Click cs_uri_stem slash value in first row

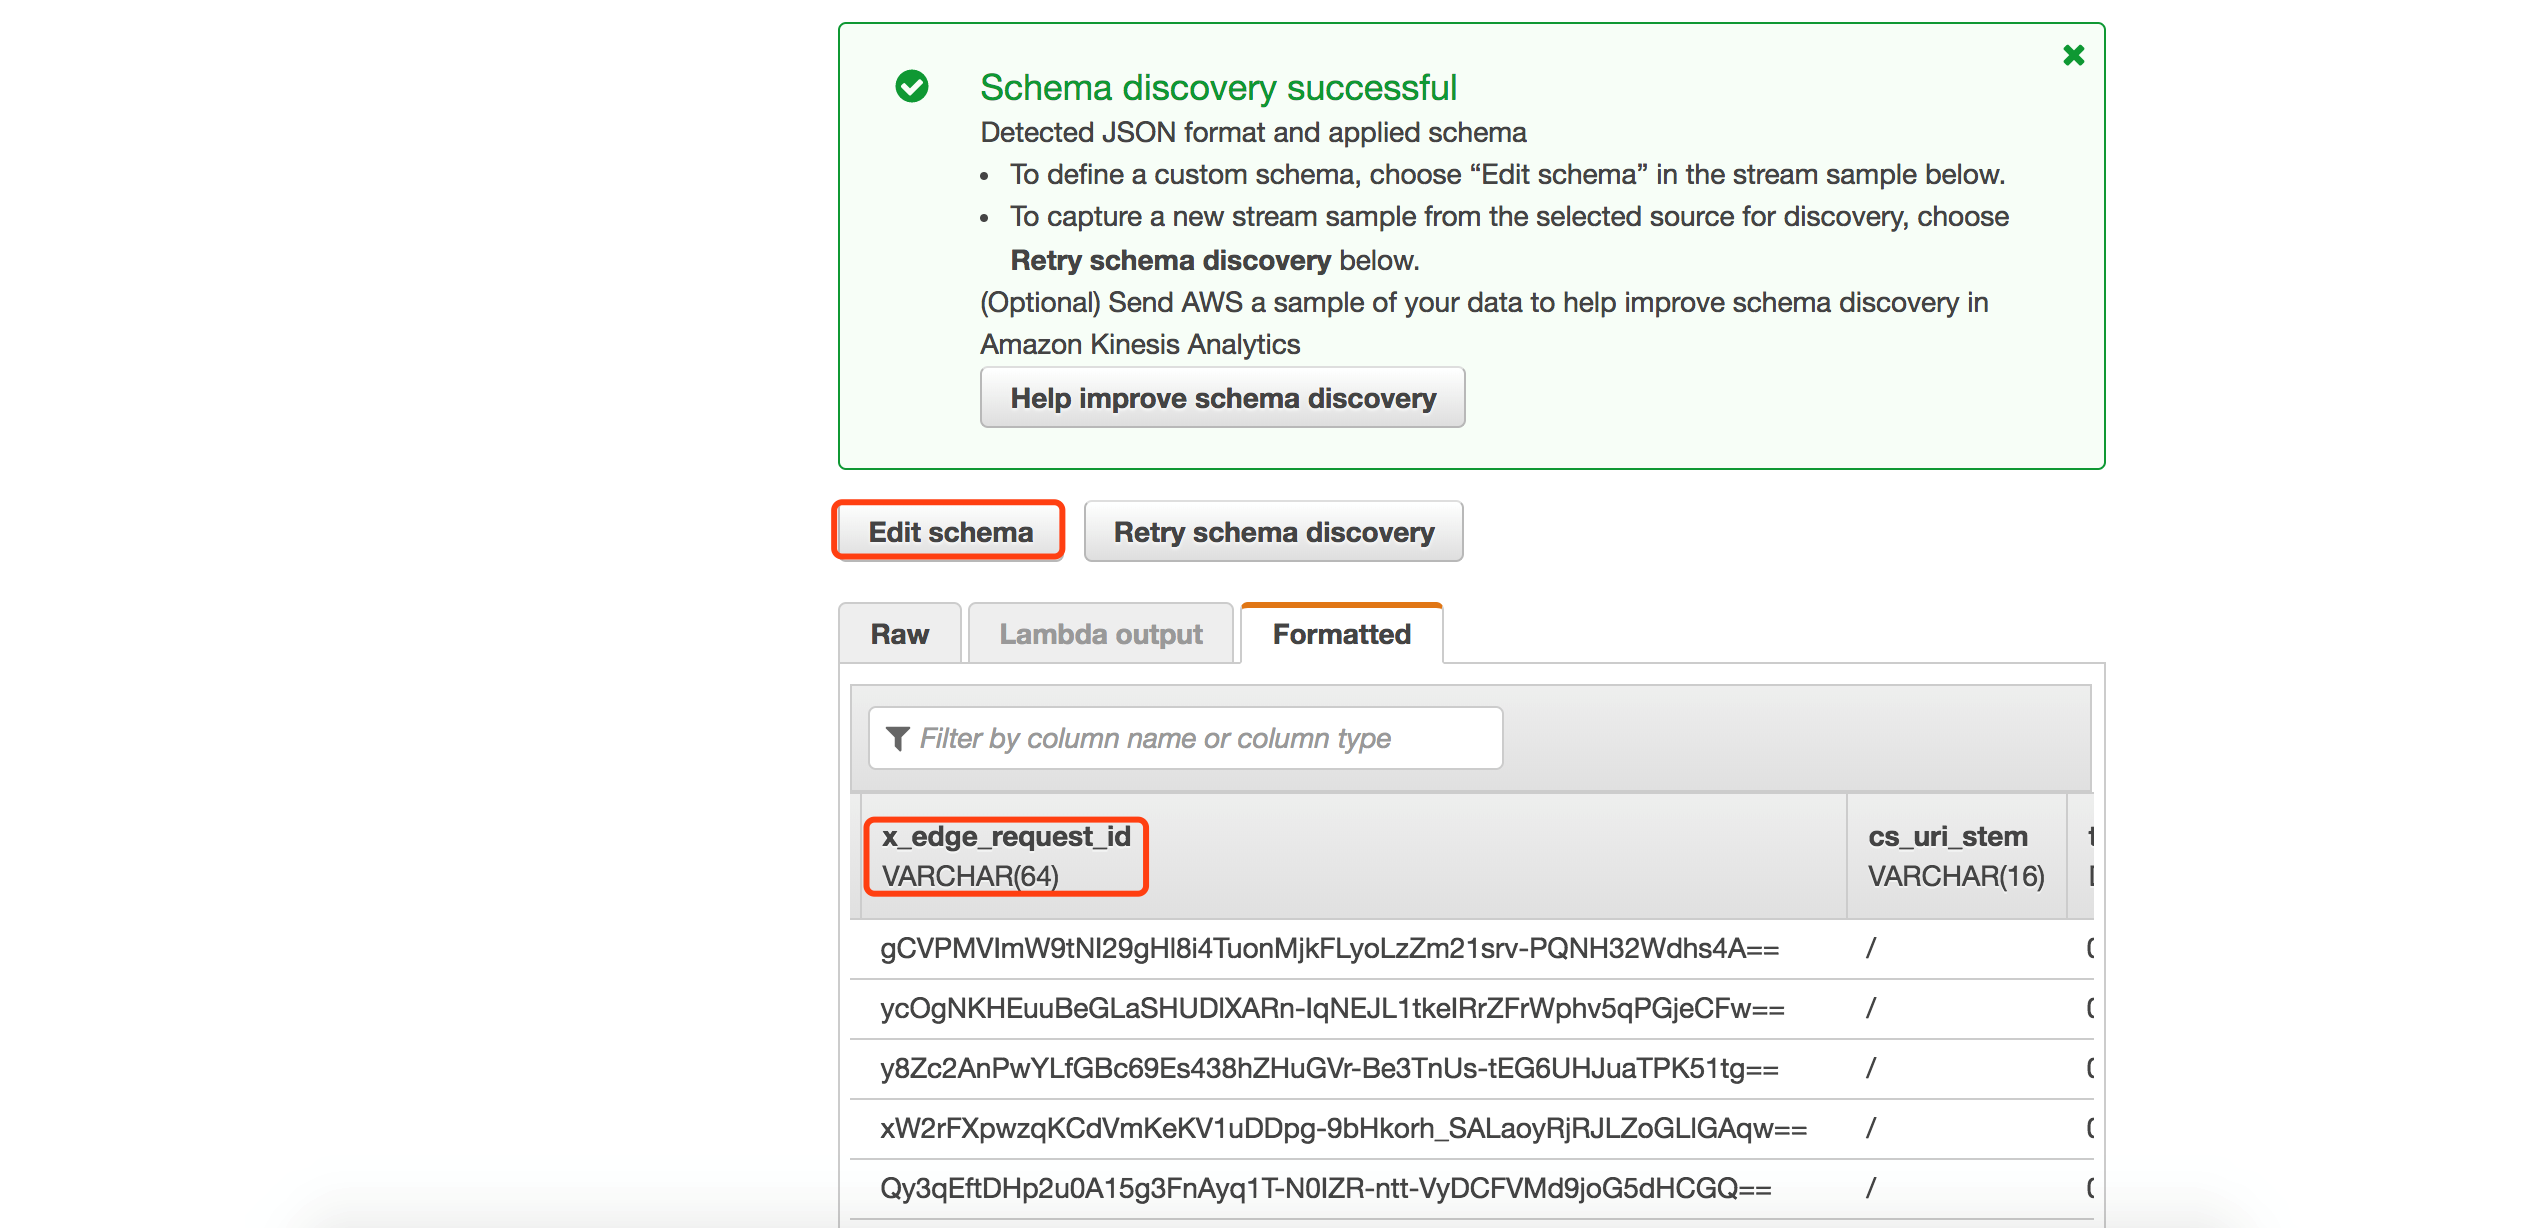click(x=1871, y=948)
